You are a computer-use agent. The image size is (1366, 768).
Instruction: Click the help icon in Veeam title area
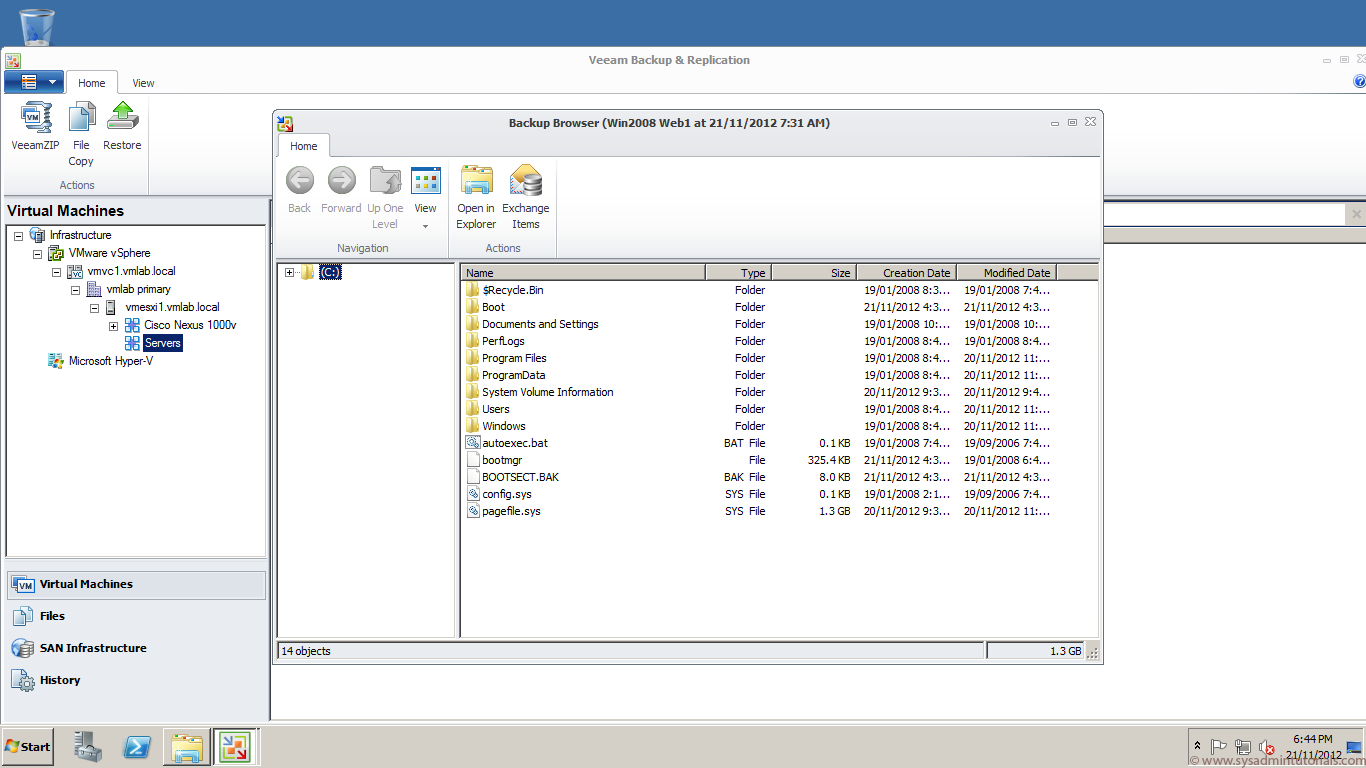pos(1359,82)
